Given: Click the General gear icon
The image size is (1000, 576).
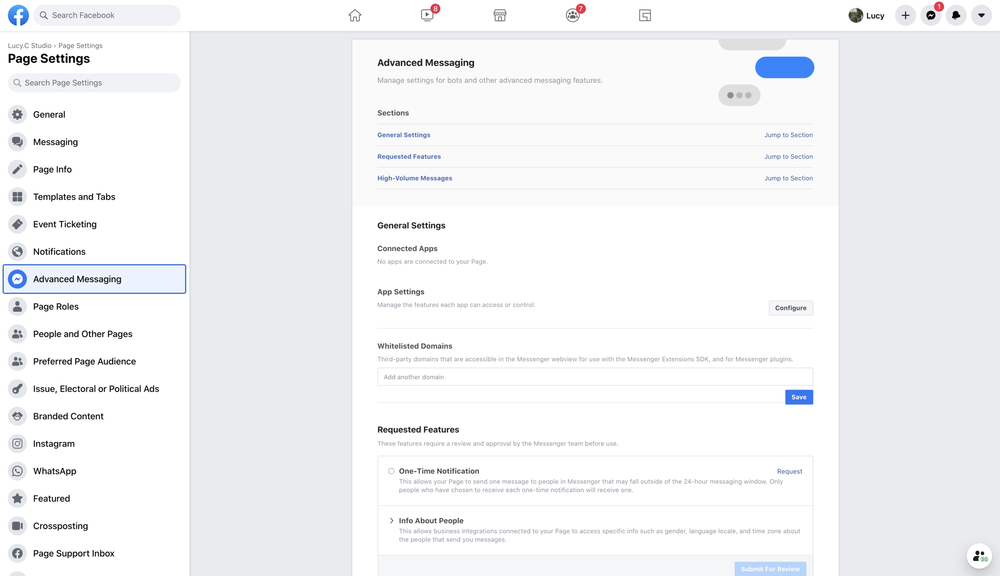Looking at the screenshot, I should (x=17, y=114).
